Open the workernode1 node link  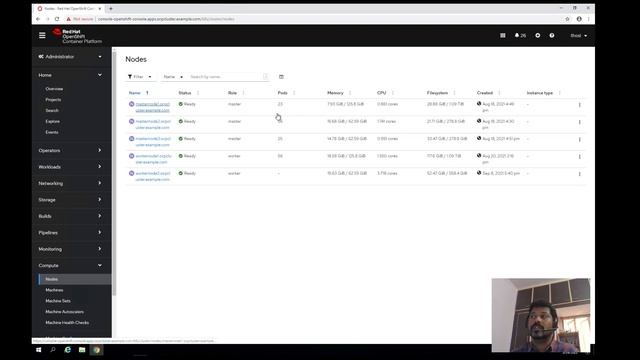click(x=153, y=159)
